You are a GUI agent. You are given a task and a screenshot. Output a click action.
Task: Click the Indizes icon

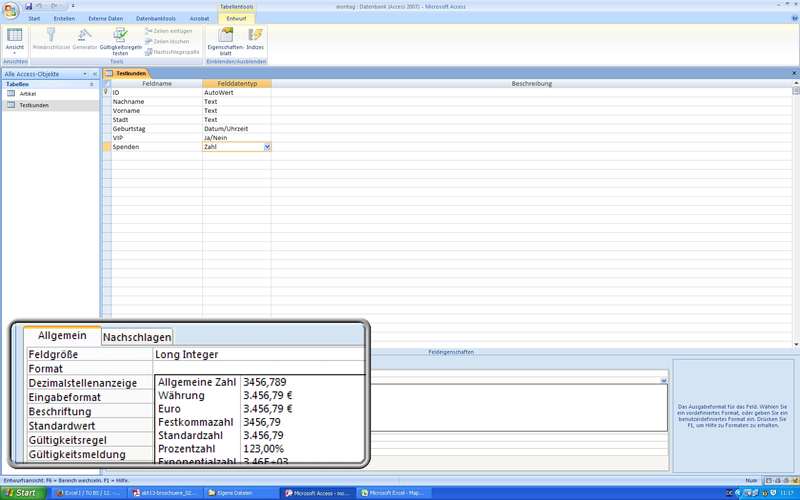[255, 36]
